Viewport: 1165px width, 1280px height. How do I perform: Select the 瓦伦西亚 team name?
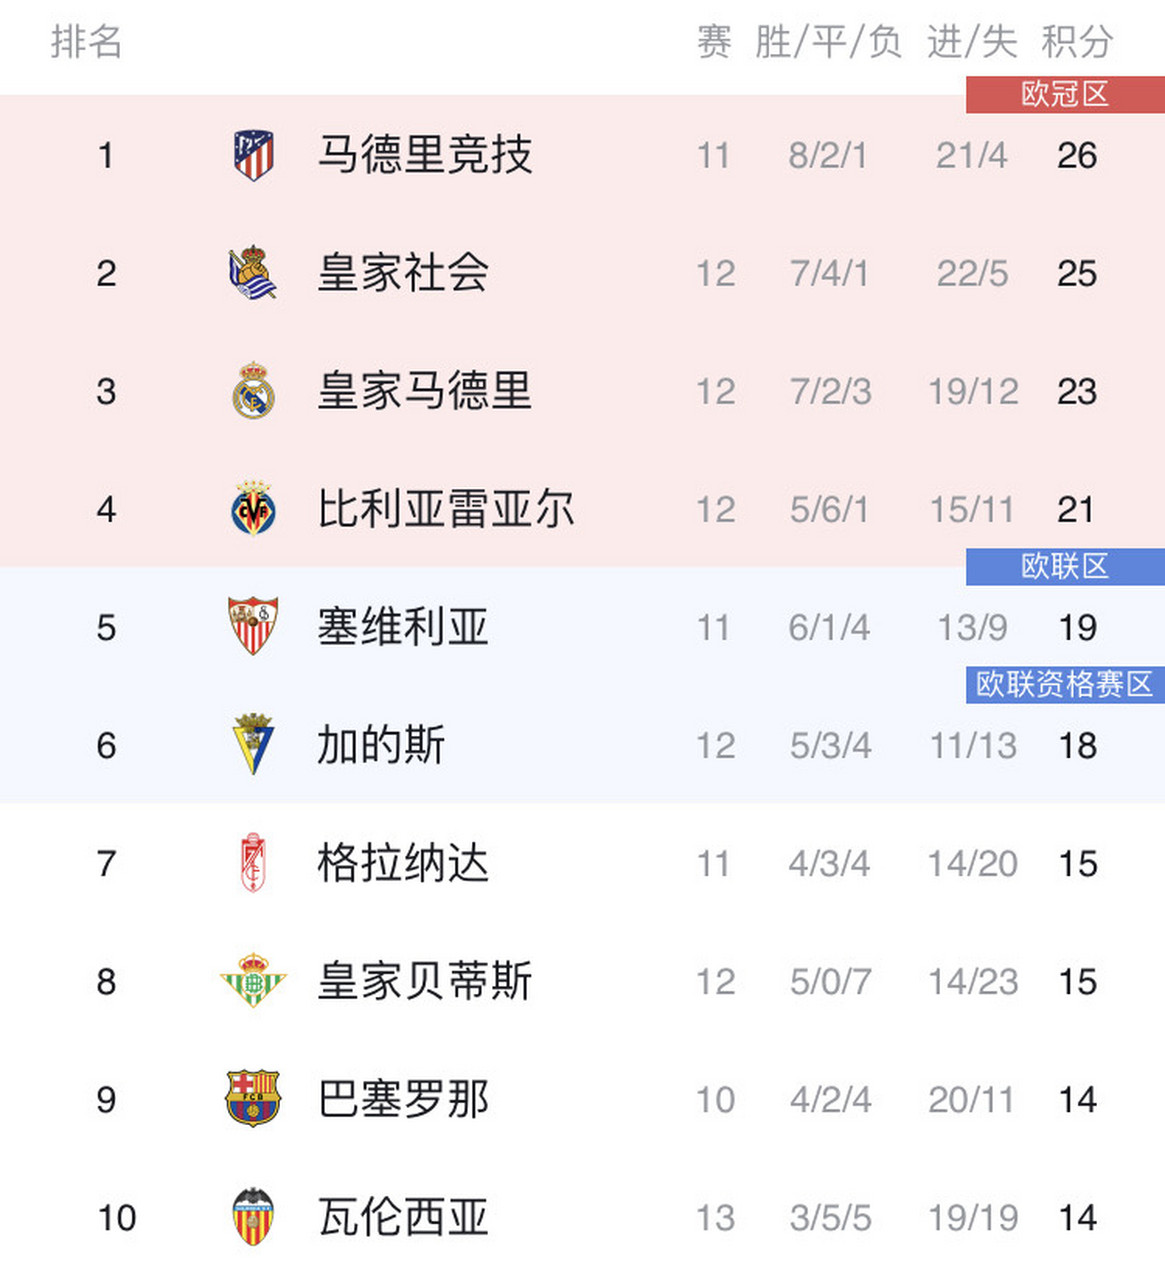(x=402, y=1217)
